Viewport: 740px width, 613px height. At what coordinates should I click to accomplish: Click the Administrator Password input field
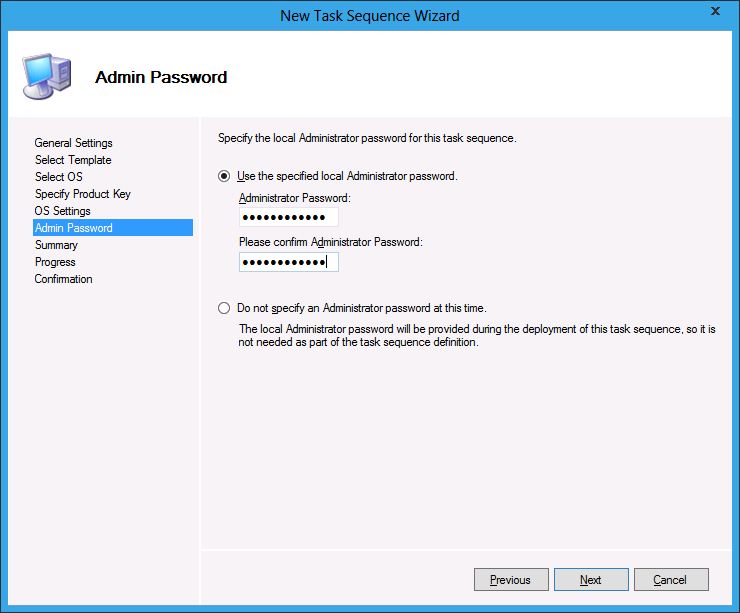pyautogui.click(x=288, y=217)
